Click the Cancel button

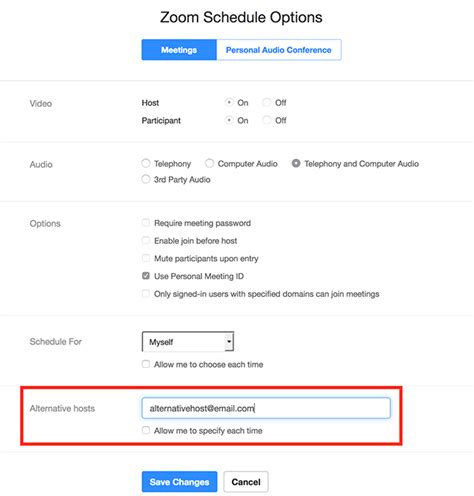(246, 482)
